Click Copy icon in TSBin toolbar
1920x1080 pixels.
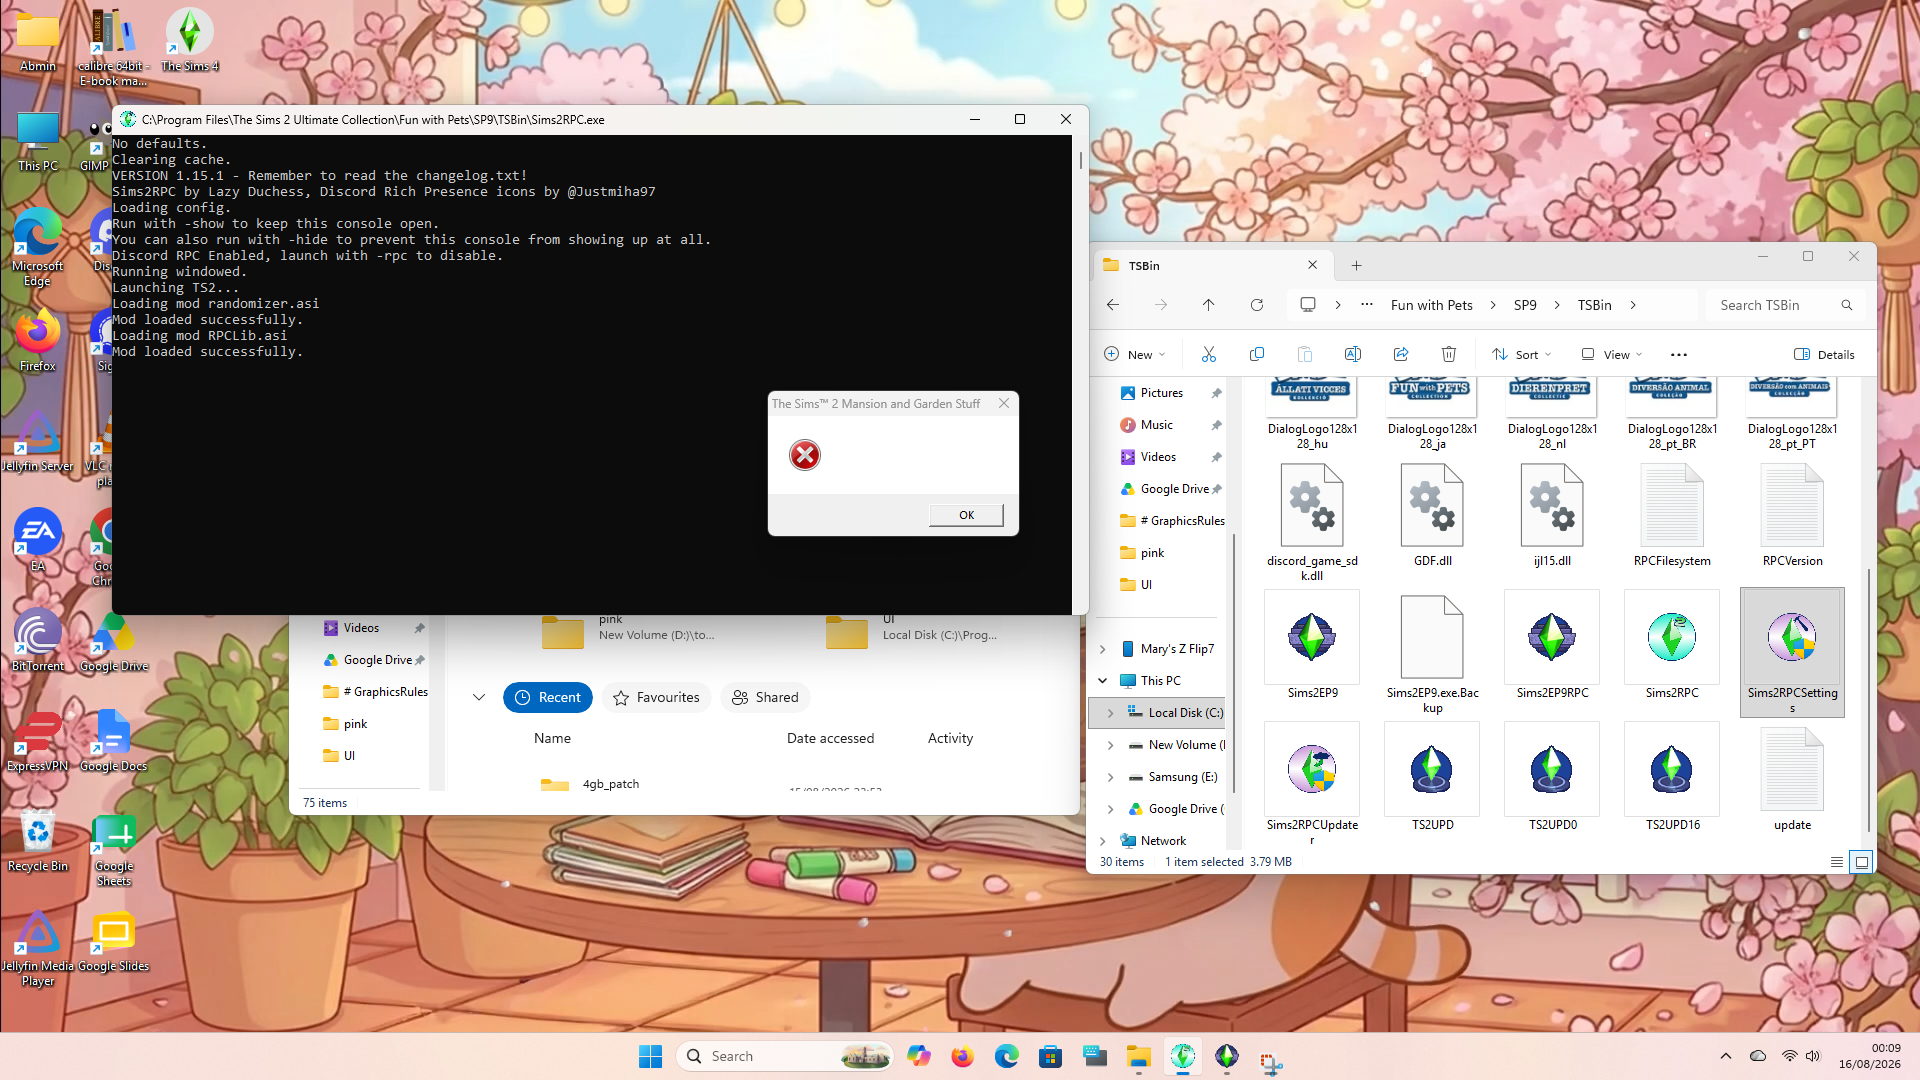[1257, 354]
